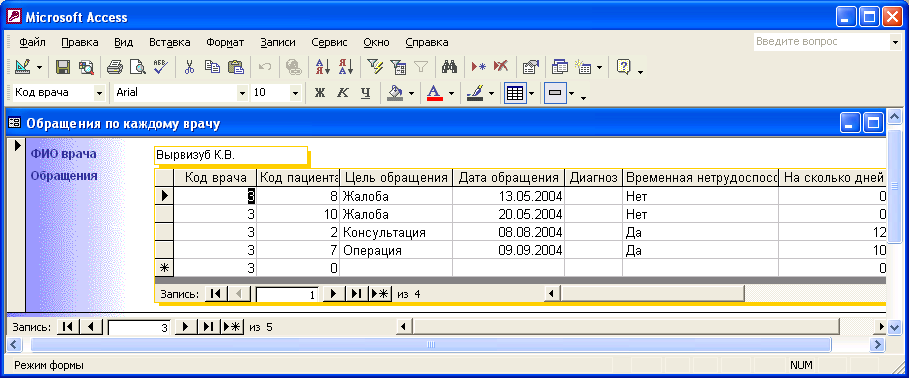909x378 pixels.
Task: Click the Delete record toolbar icon
Action: tap(501, 67)
